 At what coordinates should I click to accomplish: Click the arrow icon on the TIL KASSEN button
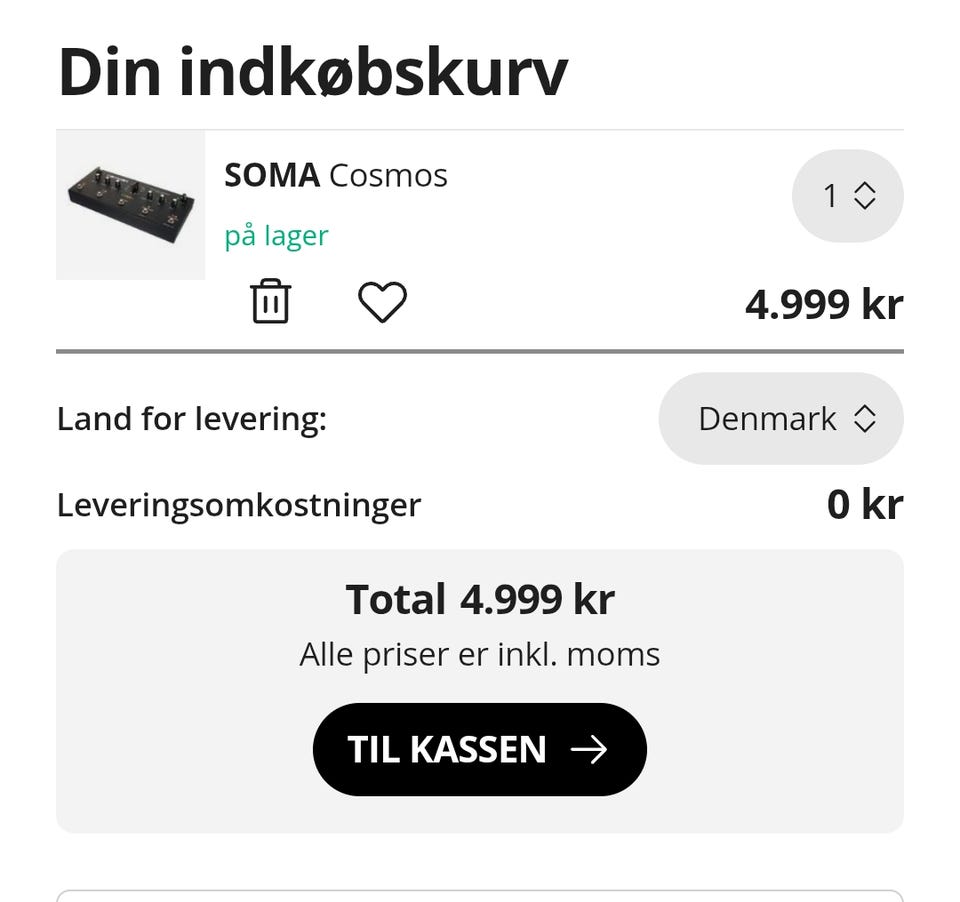[x=589, y=750]
